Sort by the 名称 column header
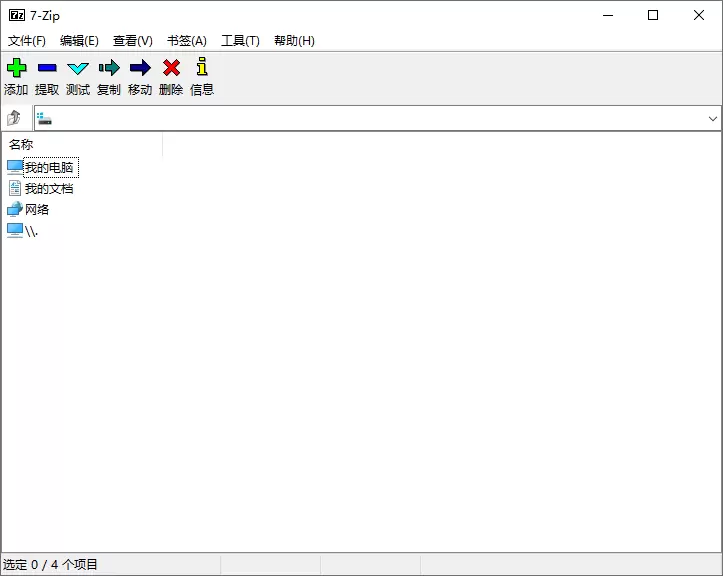The image size is (723, 576). click(x=83, y=144)
